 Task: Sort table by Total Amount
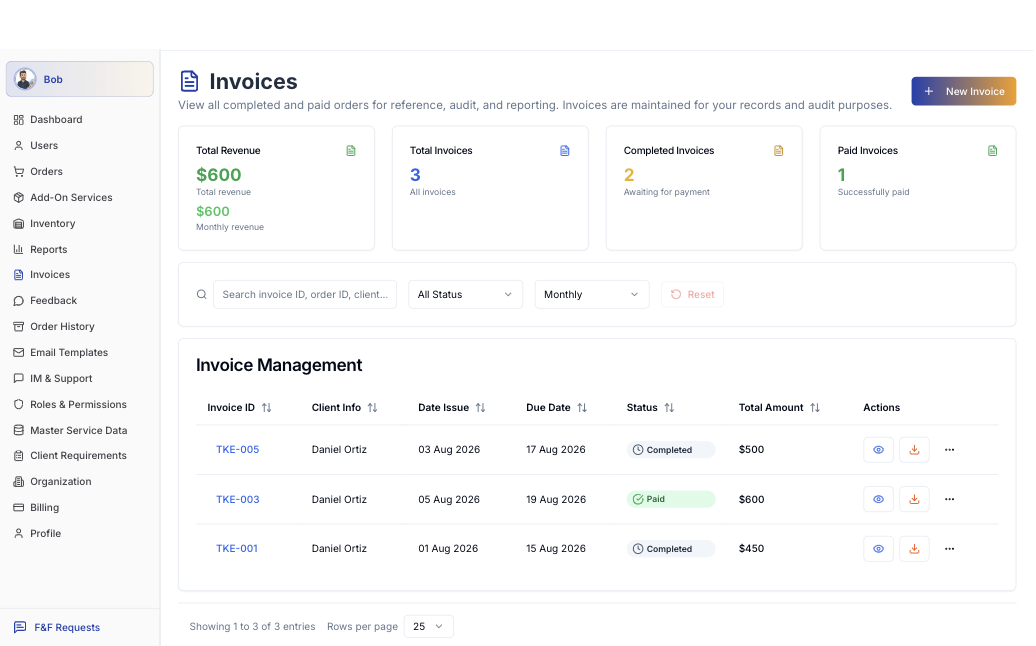(815, 408)
